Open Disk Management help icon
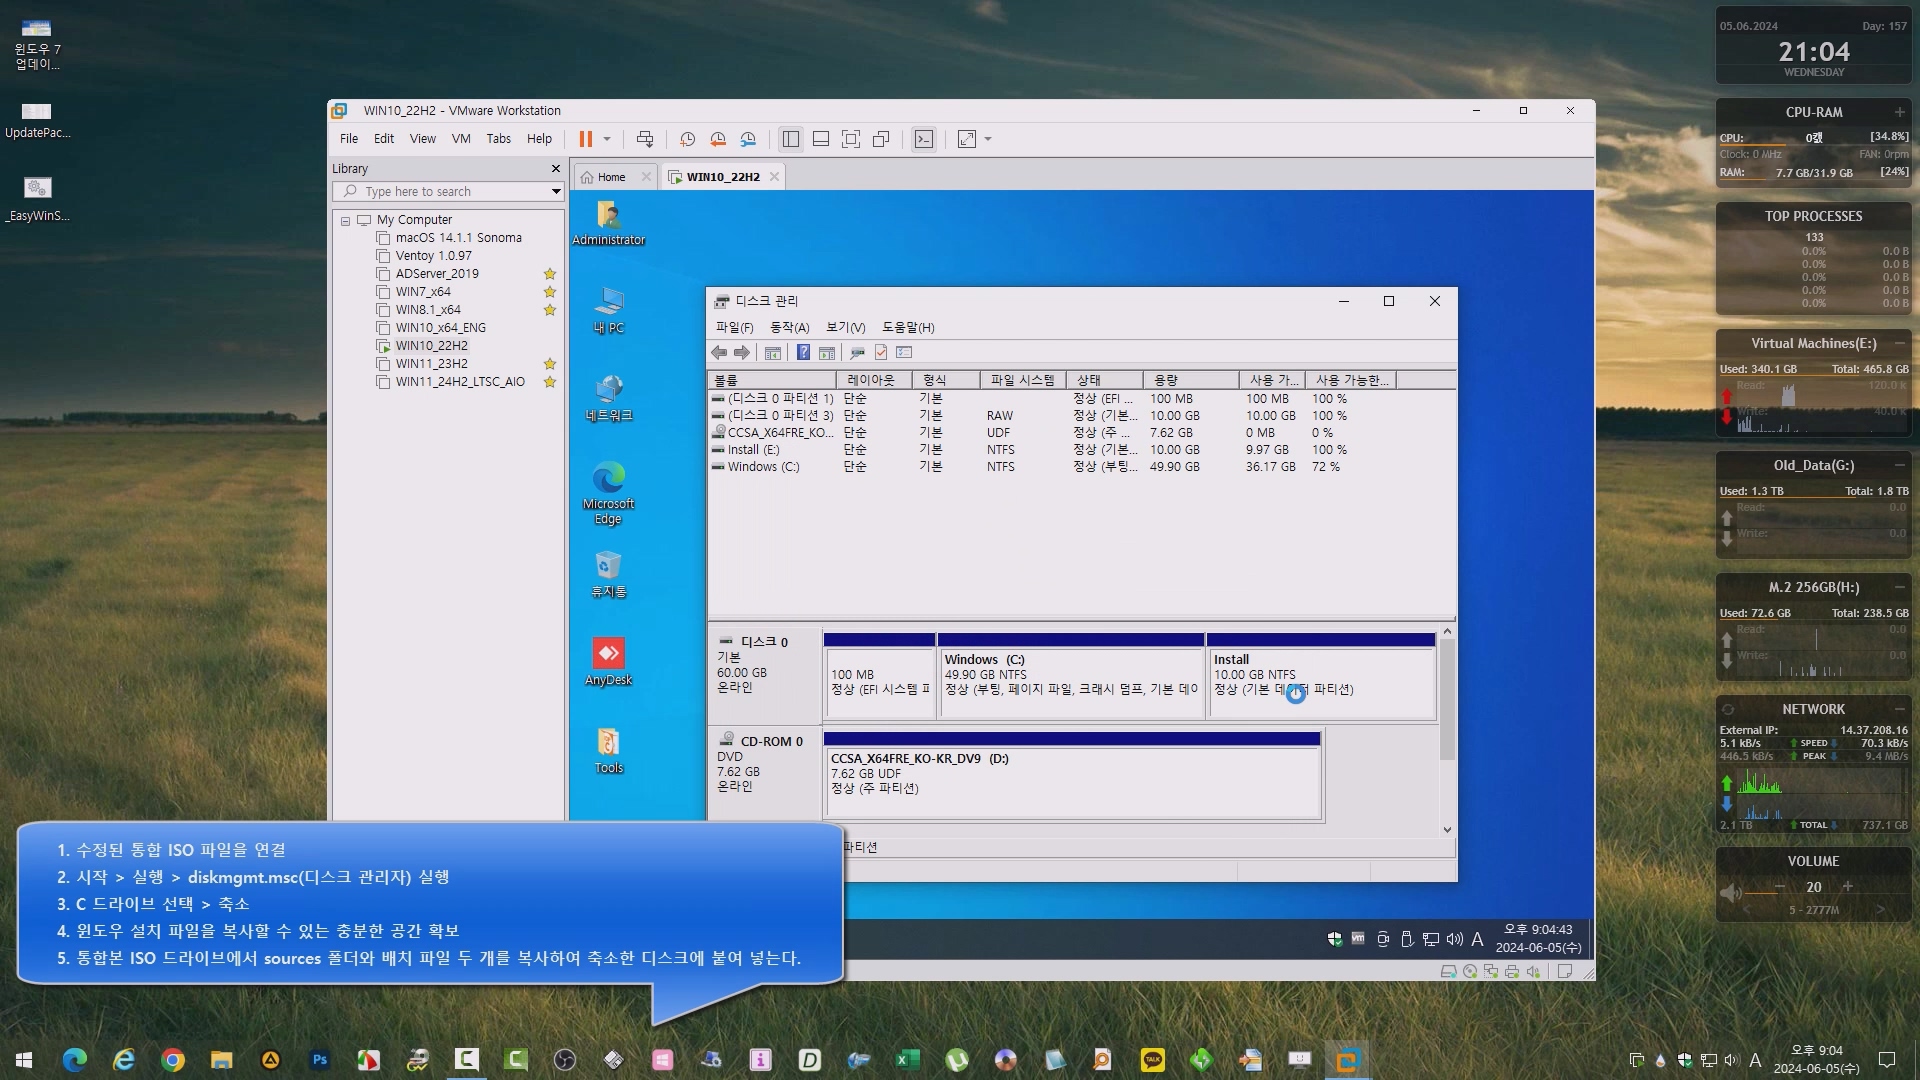Screen dimensions: 1920x1080 click(x=803, y=352)
